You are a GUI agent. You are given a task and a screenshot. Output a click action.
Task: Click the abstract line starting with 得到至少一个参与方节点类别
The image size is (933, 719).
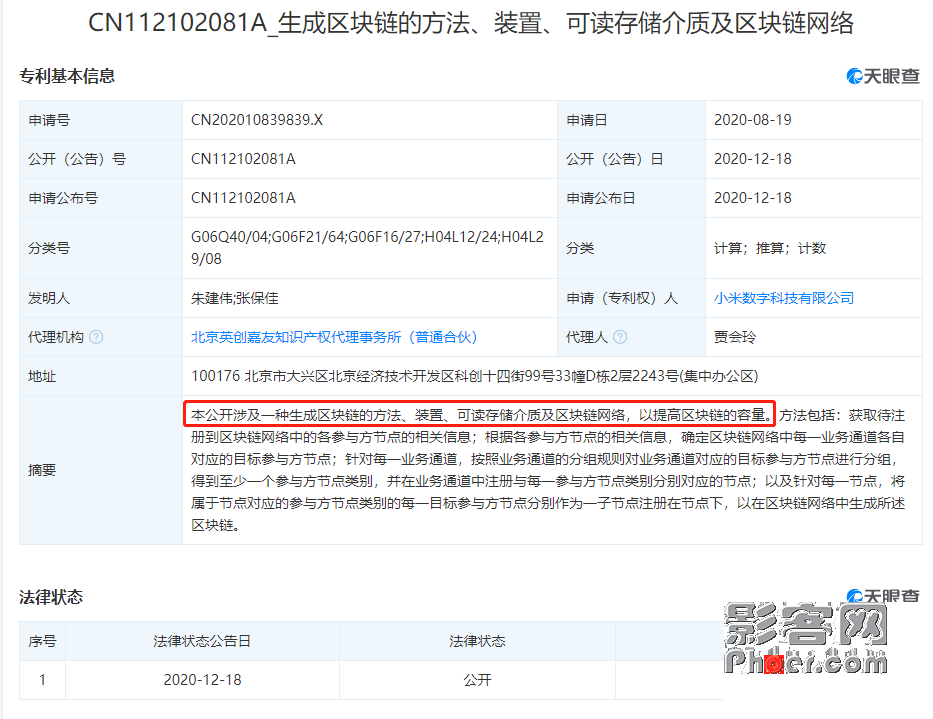(547, 481)
